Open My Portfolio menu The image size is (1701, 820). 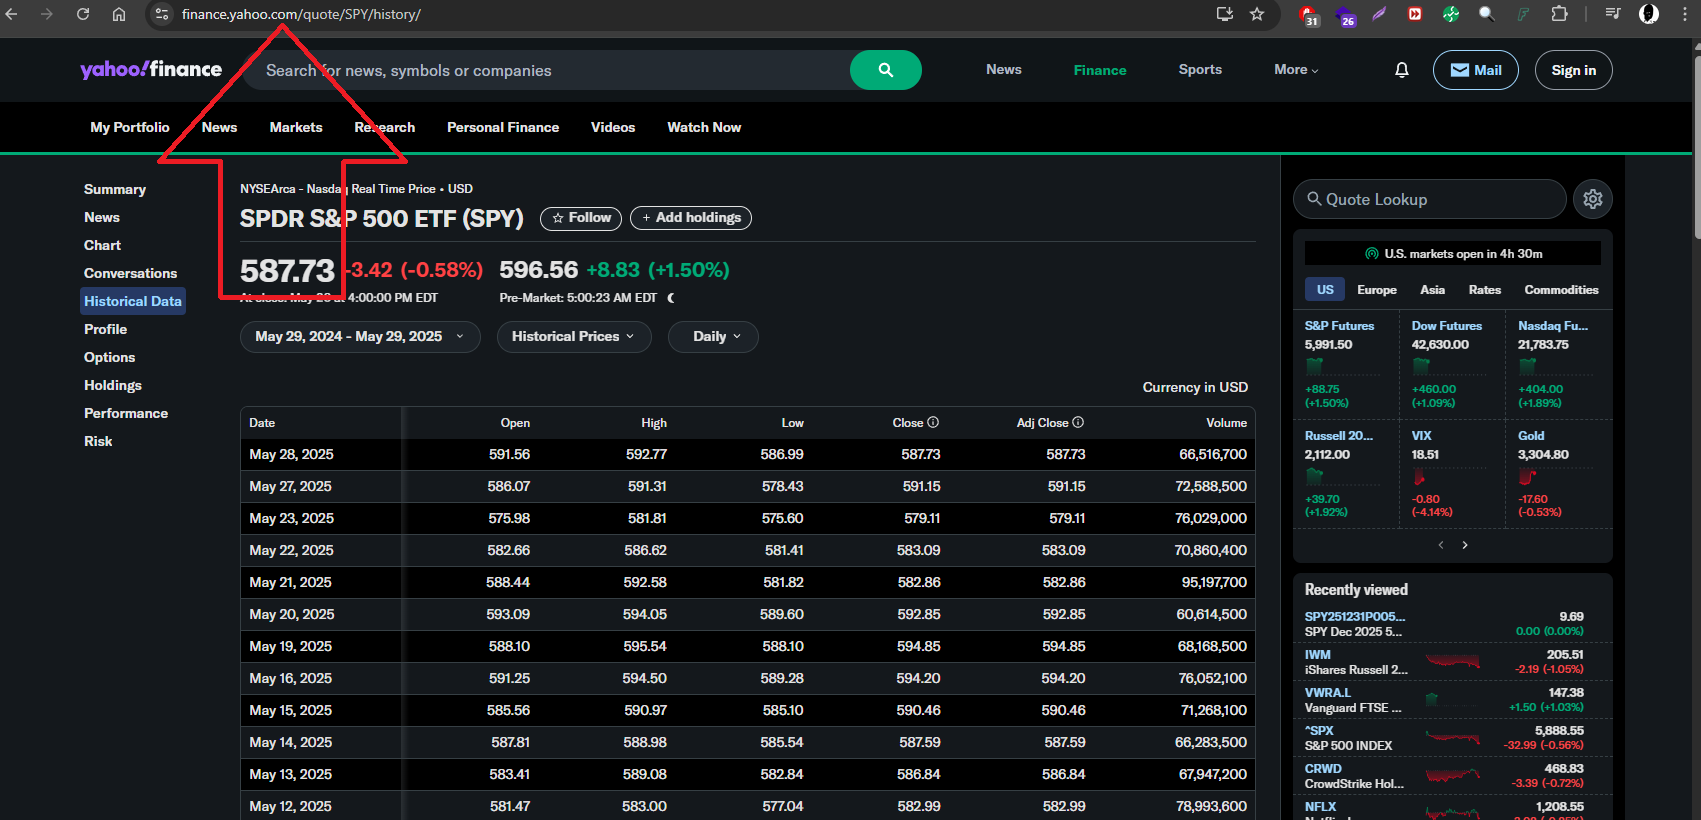130,127
